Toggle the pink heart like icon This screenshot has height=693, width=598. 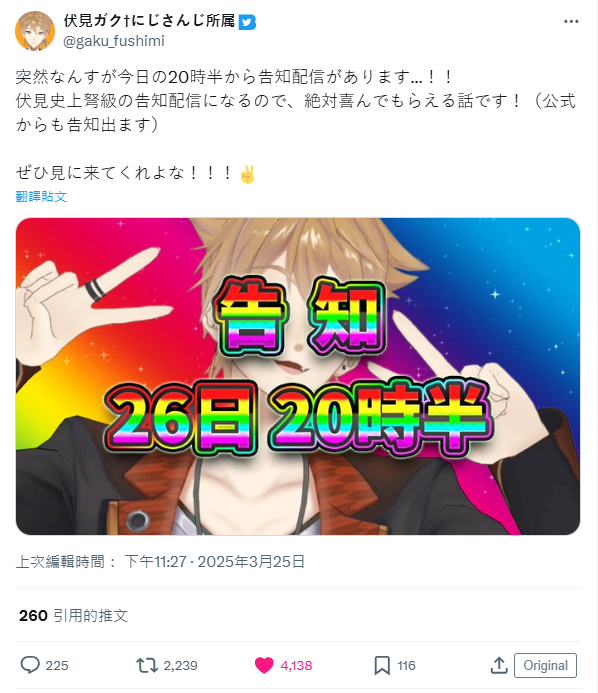coord(264,665)
